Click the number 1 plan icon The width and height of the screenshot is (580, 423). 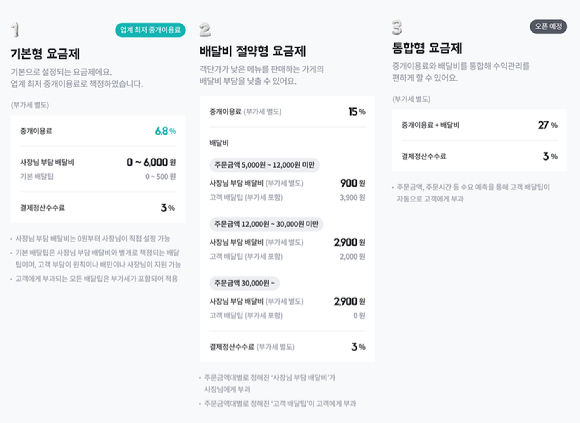[15, 30]
